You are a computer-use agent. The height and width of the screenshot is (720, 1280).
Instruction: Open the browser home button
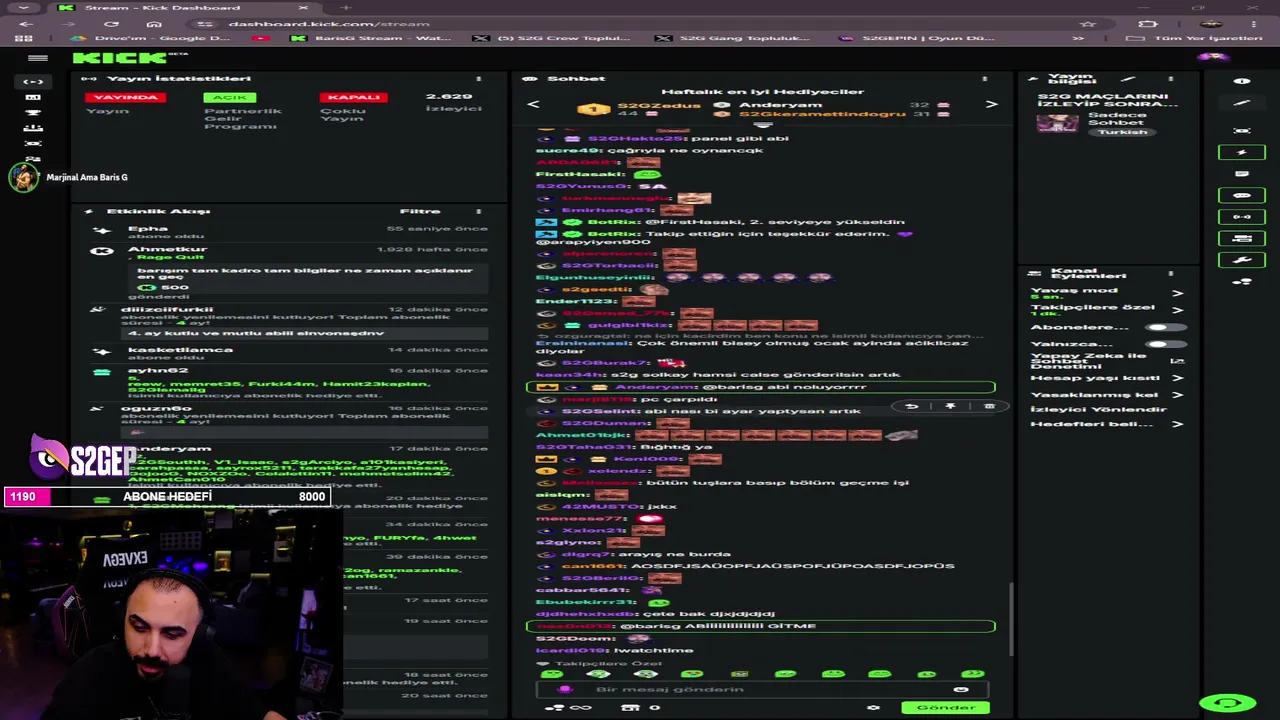tap(153, 24)
